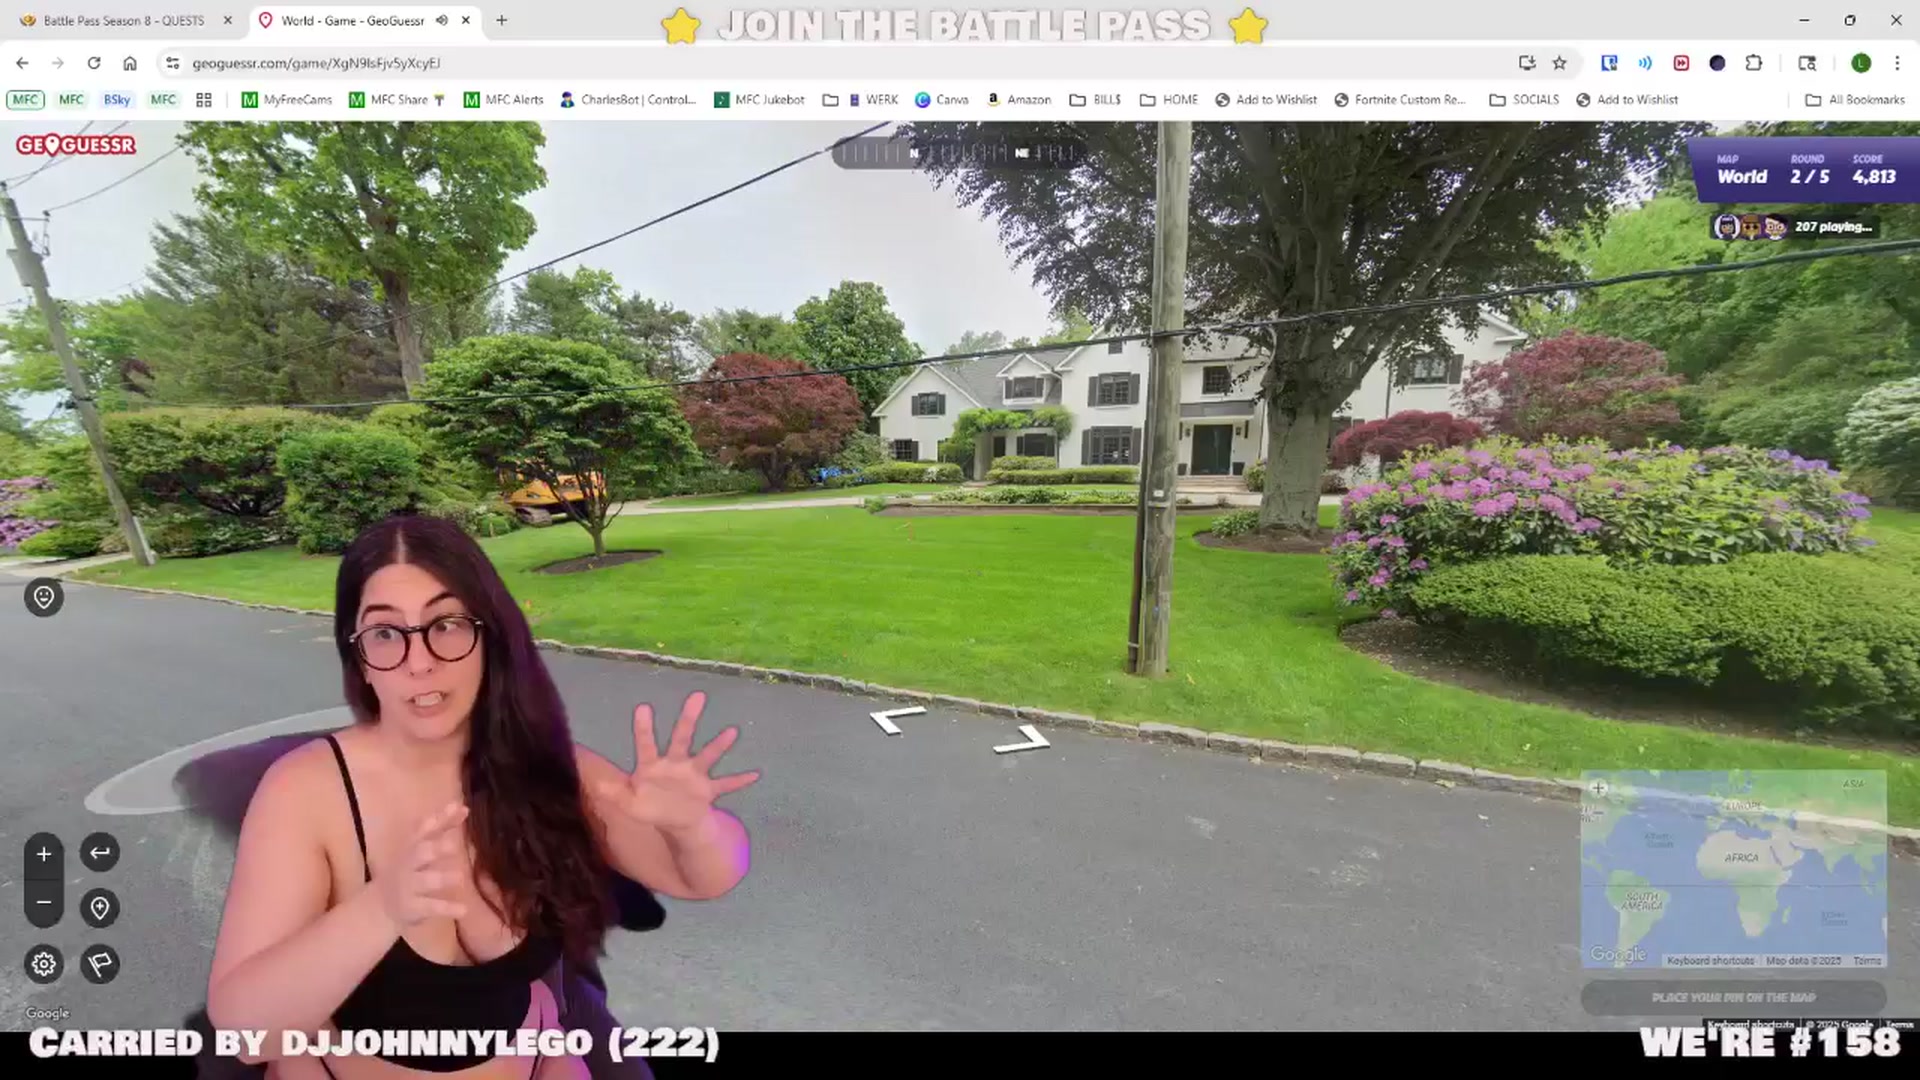
Task: Expand the All Bookmarks folder
Action: click(1855, 100)
